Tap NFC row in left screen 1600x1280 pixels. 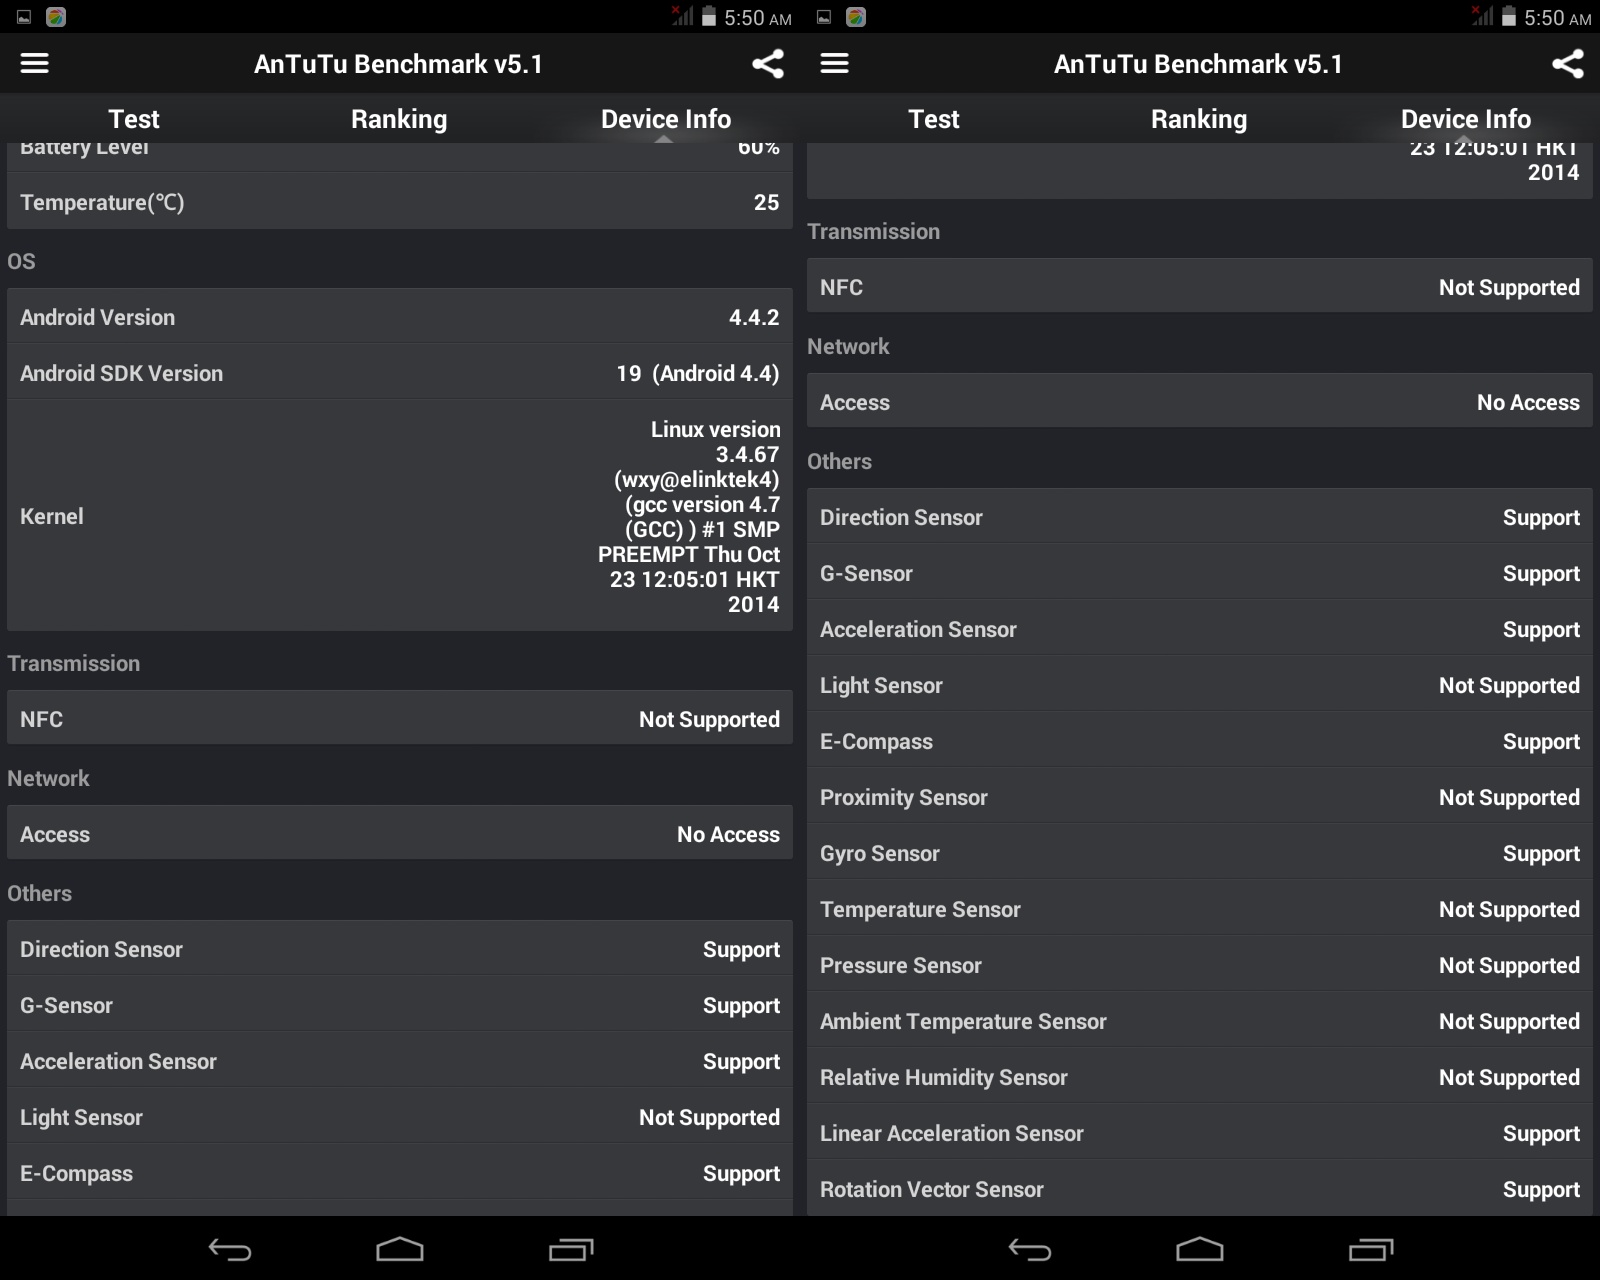(400, 719)
